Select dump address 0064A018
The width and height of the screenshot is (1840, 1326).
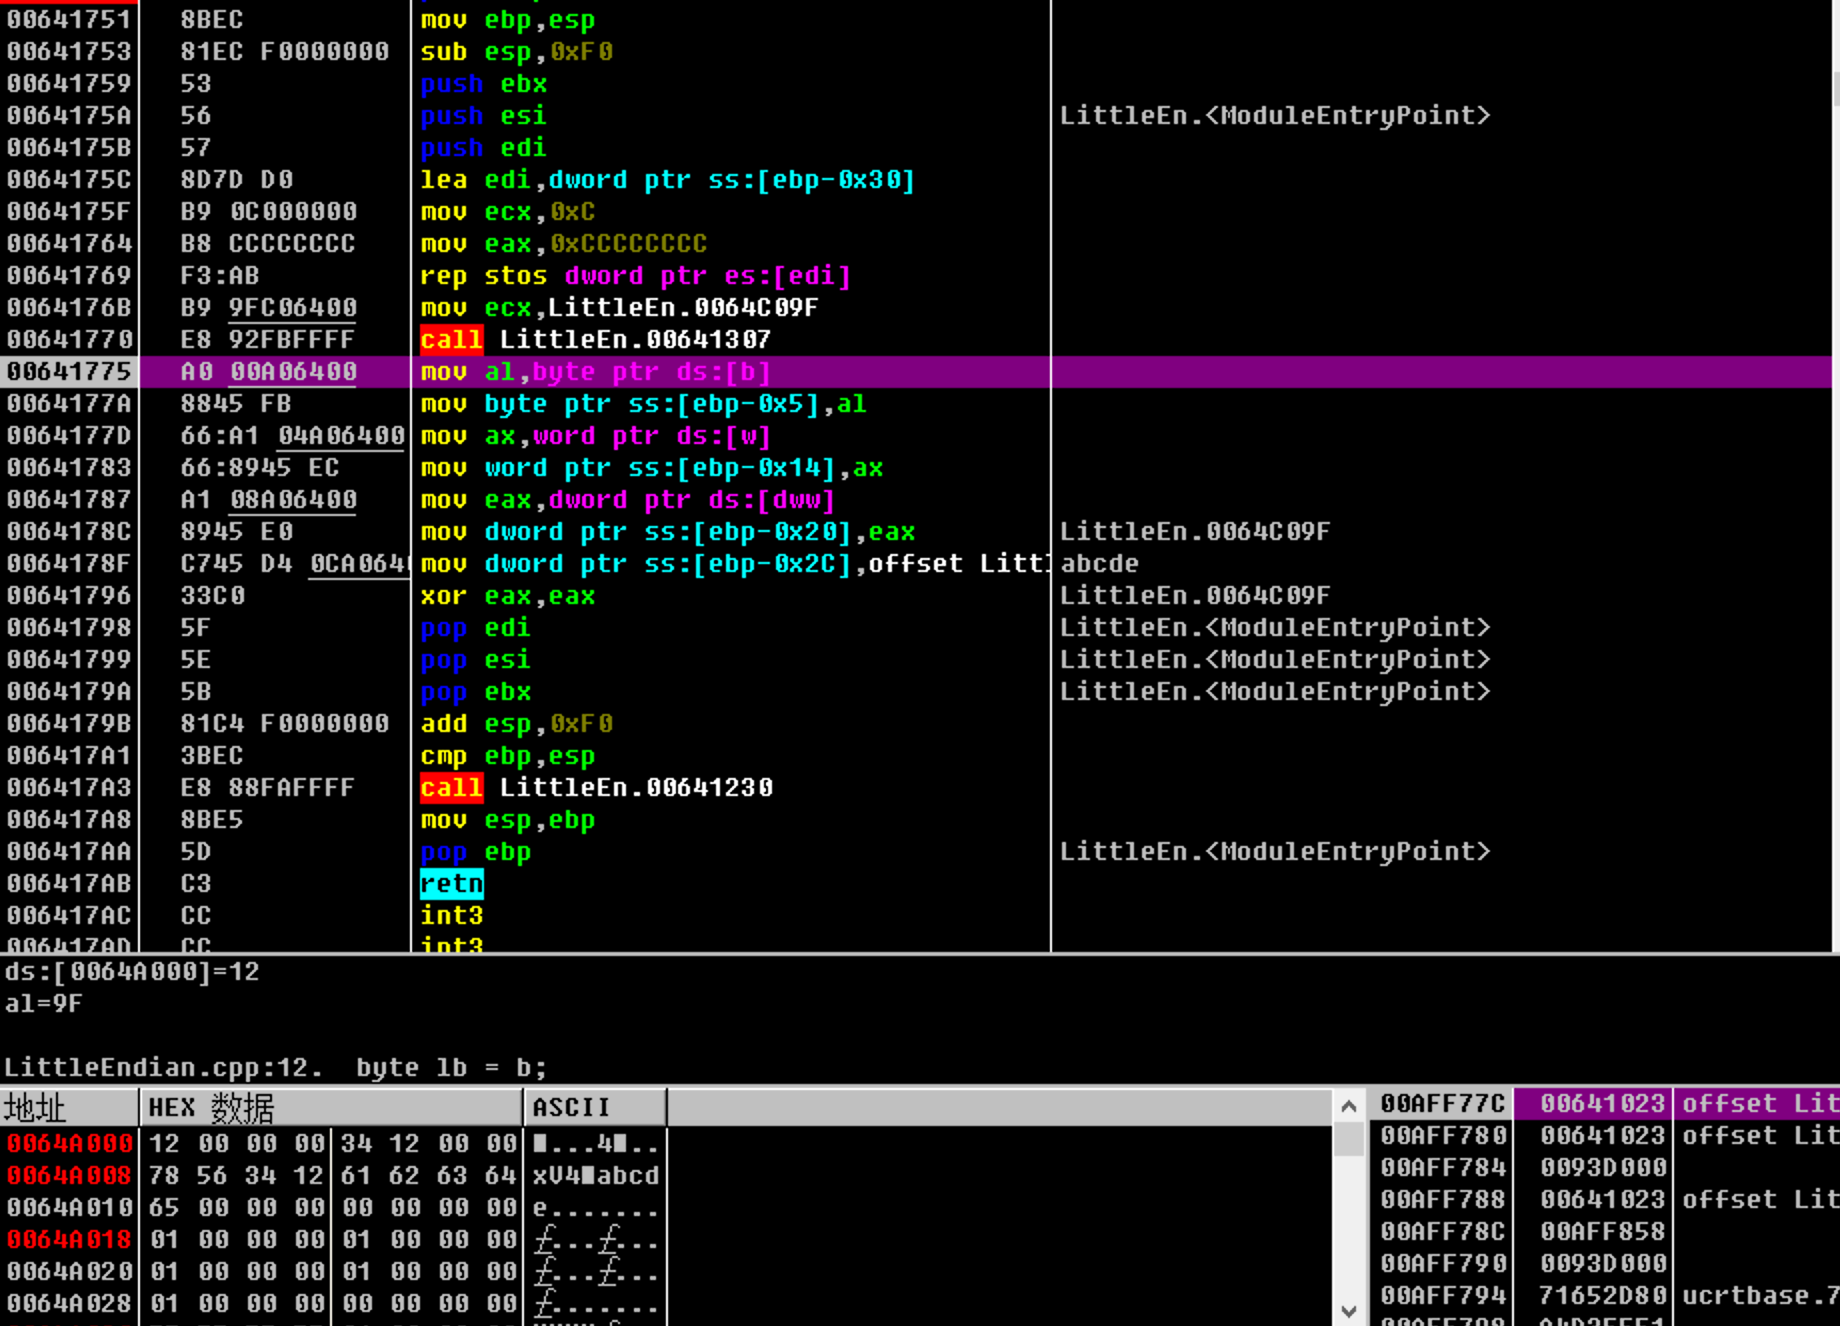70,1240
